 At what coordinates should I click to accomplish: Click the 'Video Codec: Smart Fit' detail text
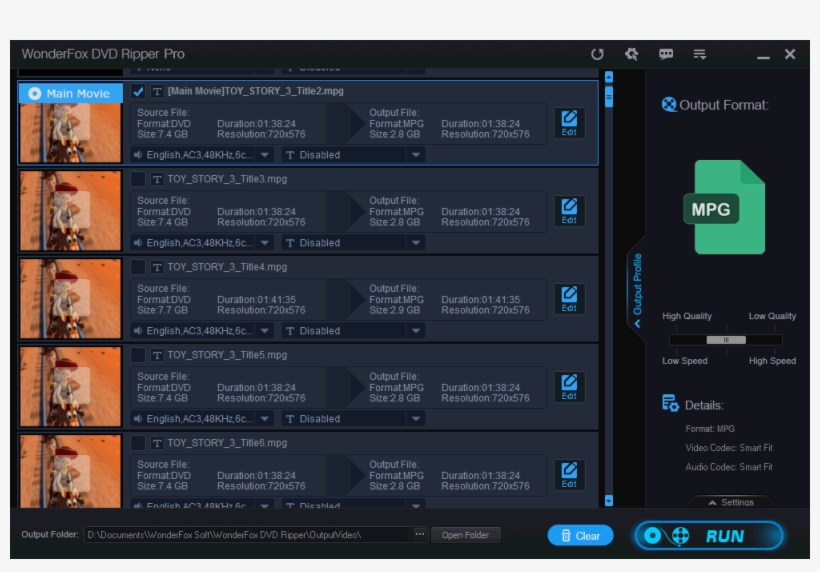click(x=728, y=448)
